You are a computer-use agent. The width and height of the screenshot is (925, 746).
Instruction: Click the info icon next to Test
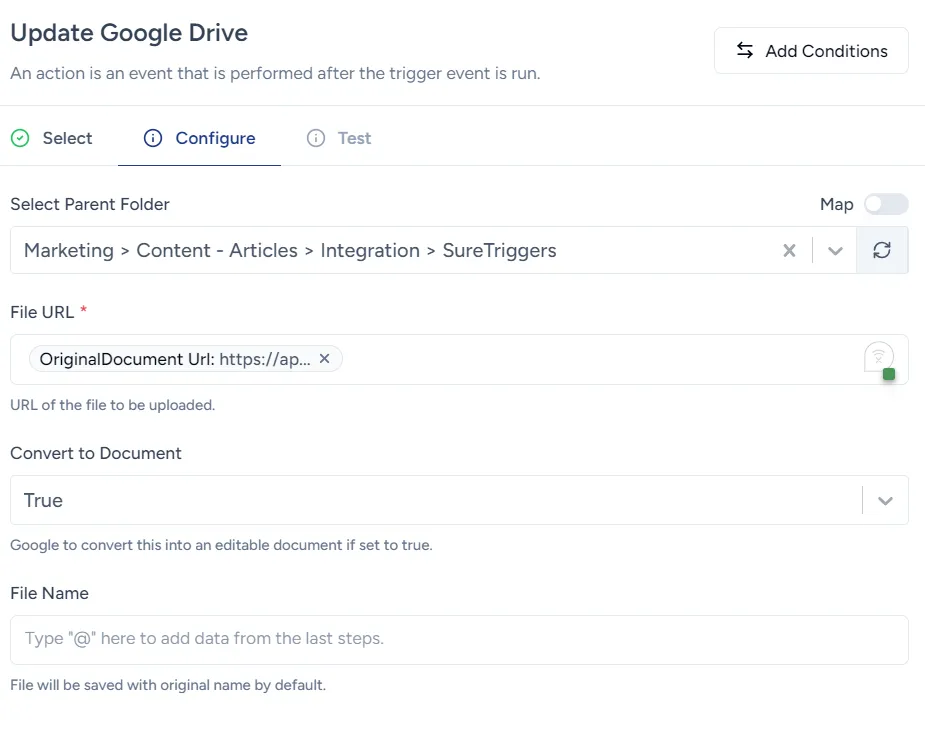coord(316,138)
